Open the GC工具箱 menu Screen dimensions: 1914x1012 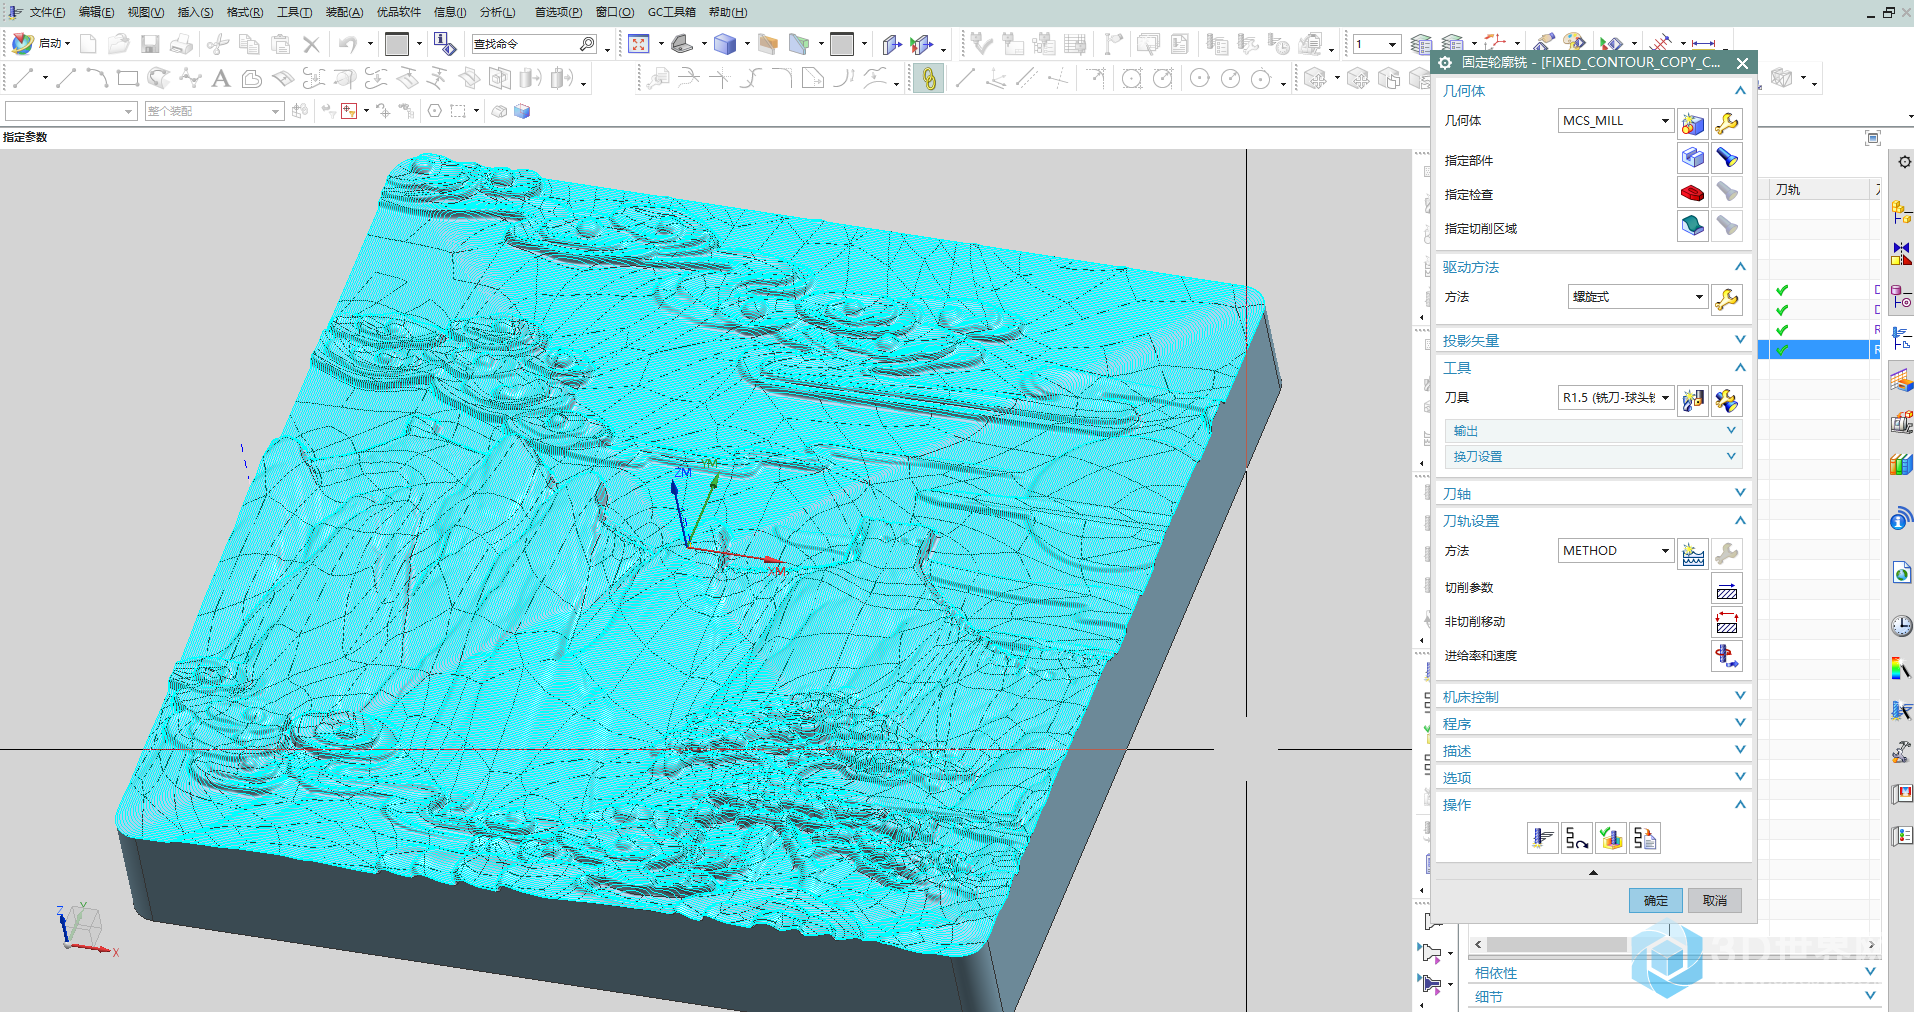coord(671,12)
